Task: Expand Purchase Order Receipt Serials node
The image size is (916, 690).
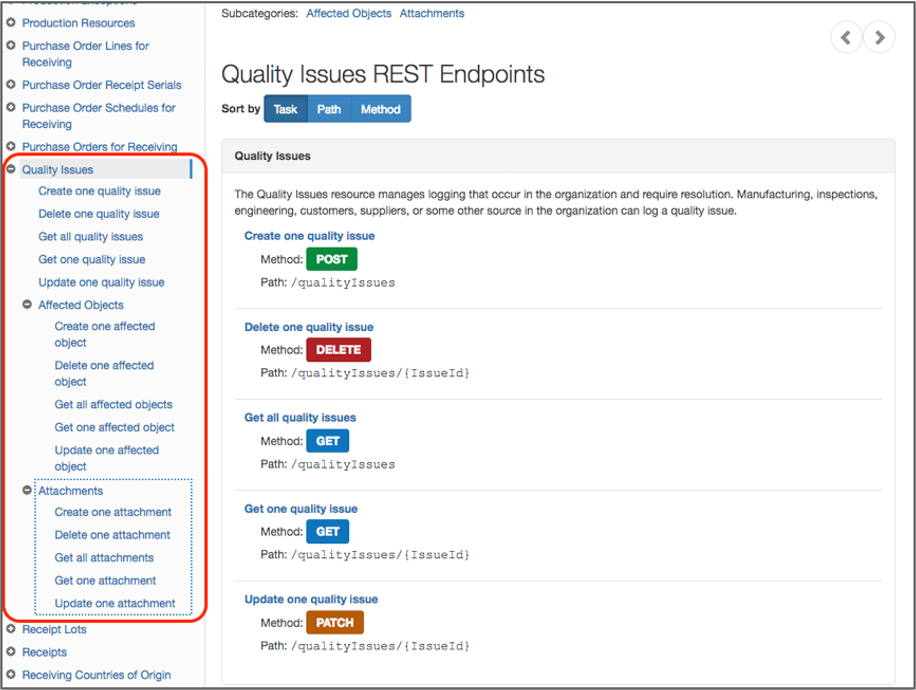Action: [11, 85]
